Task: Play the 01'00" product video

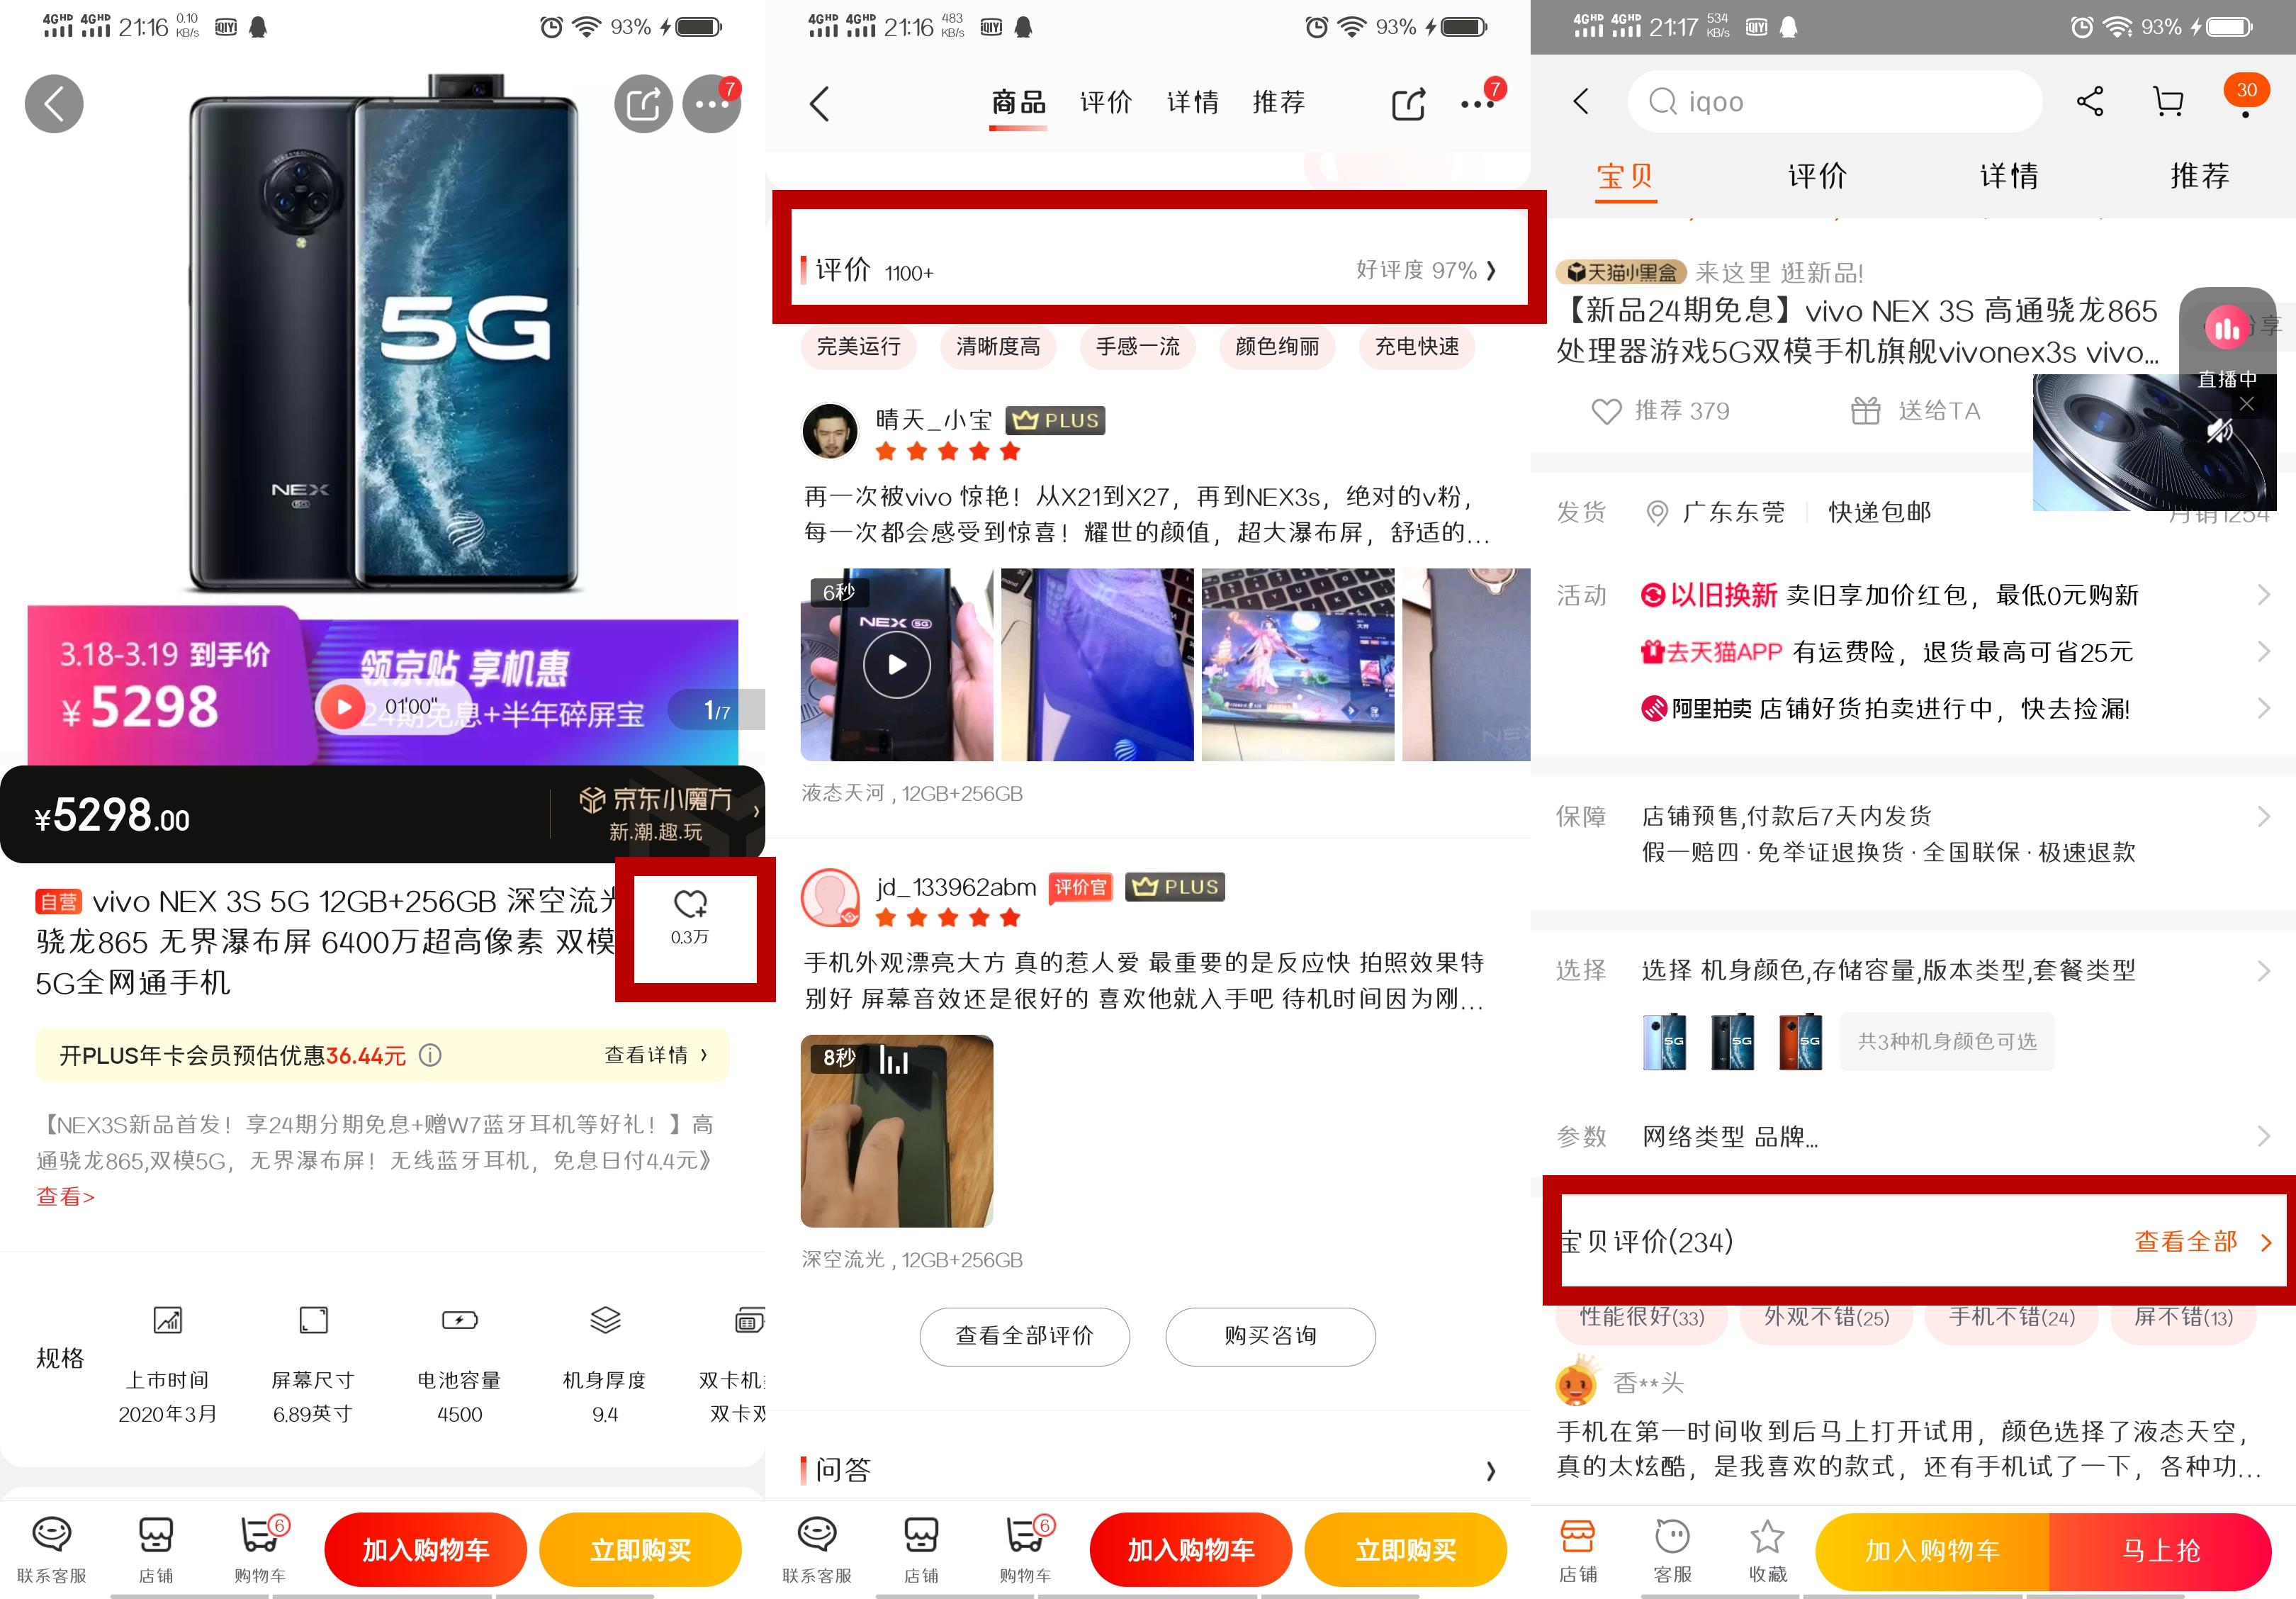Action: [343, 707]
